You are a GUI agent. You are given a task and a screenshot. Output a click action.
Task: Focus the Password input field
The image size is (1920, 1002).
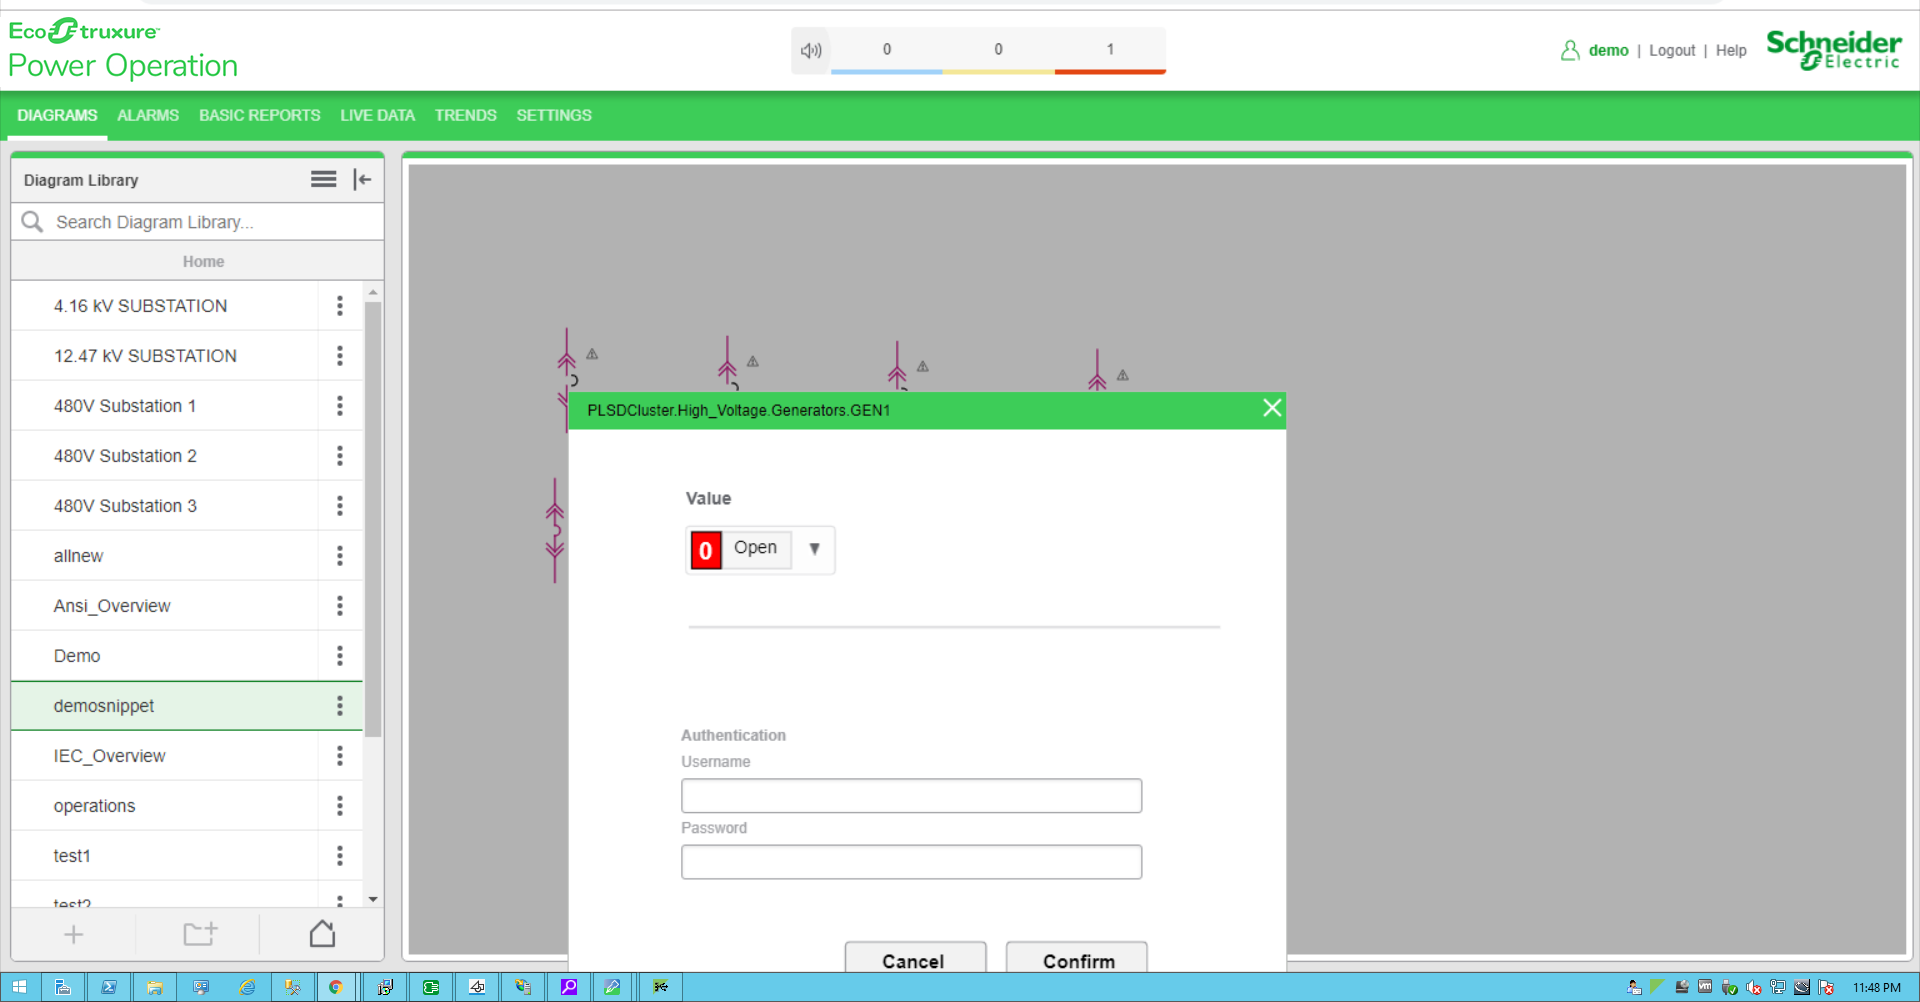click(911, 862)
